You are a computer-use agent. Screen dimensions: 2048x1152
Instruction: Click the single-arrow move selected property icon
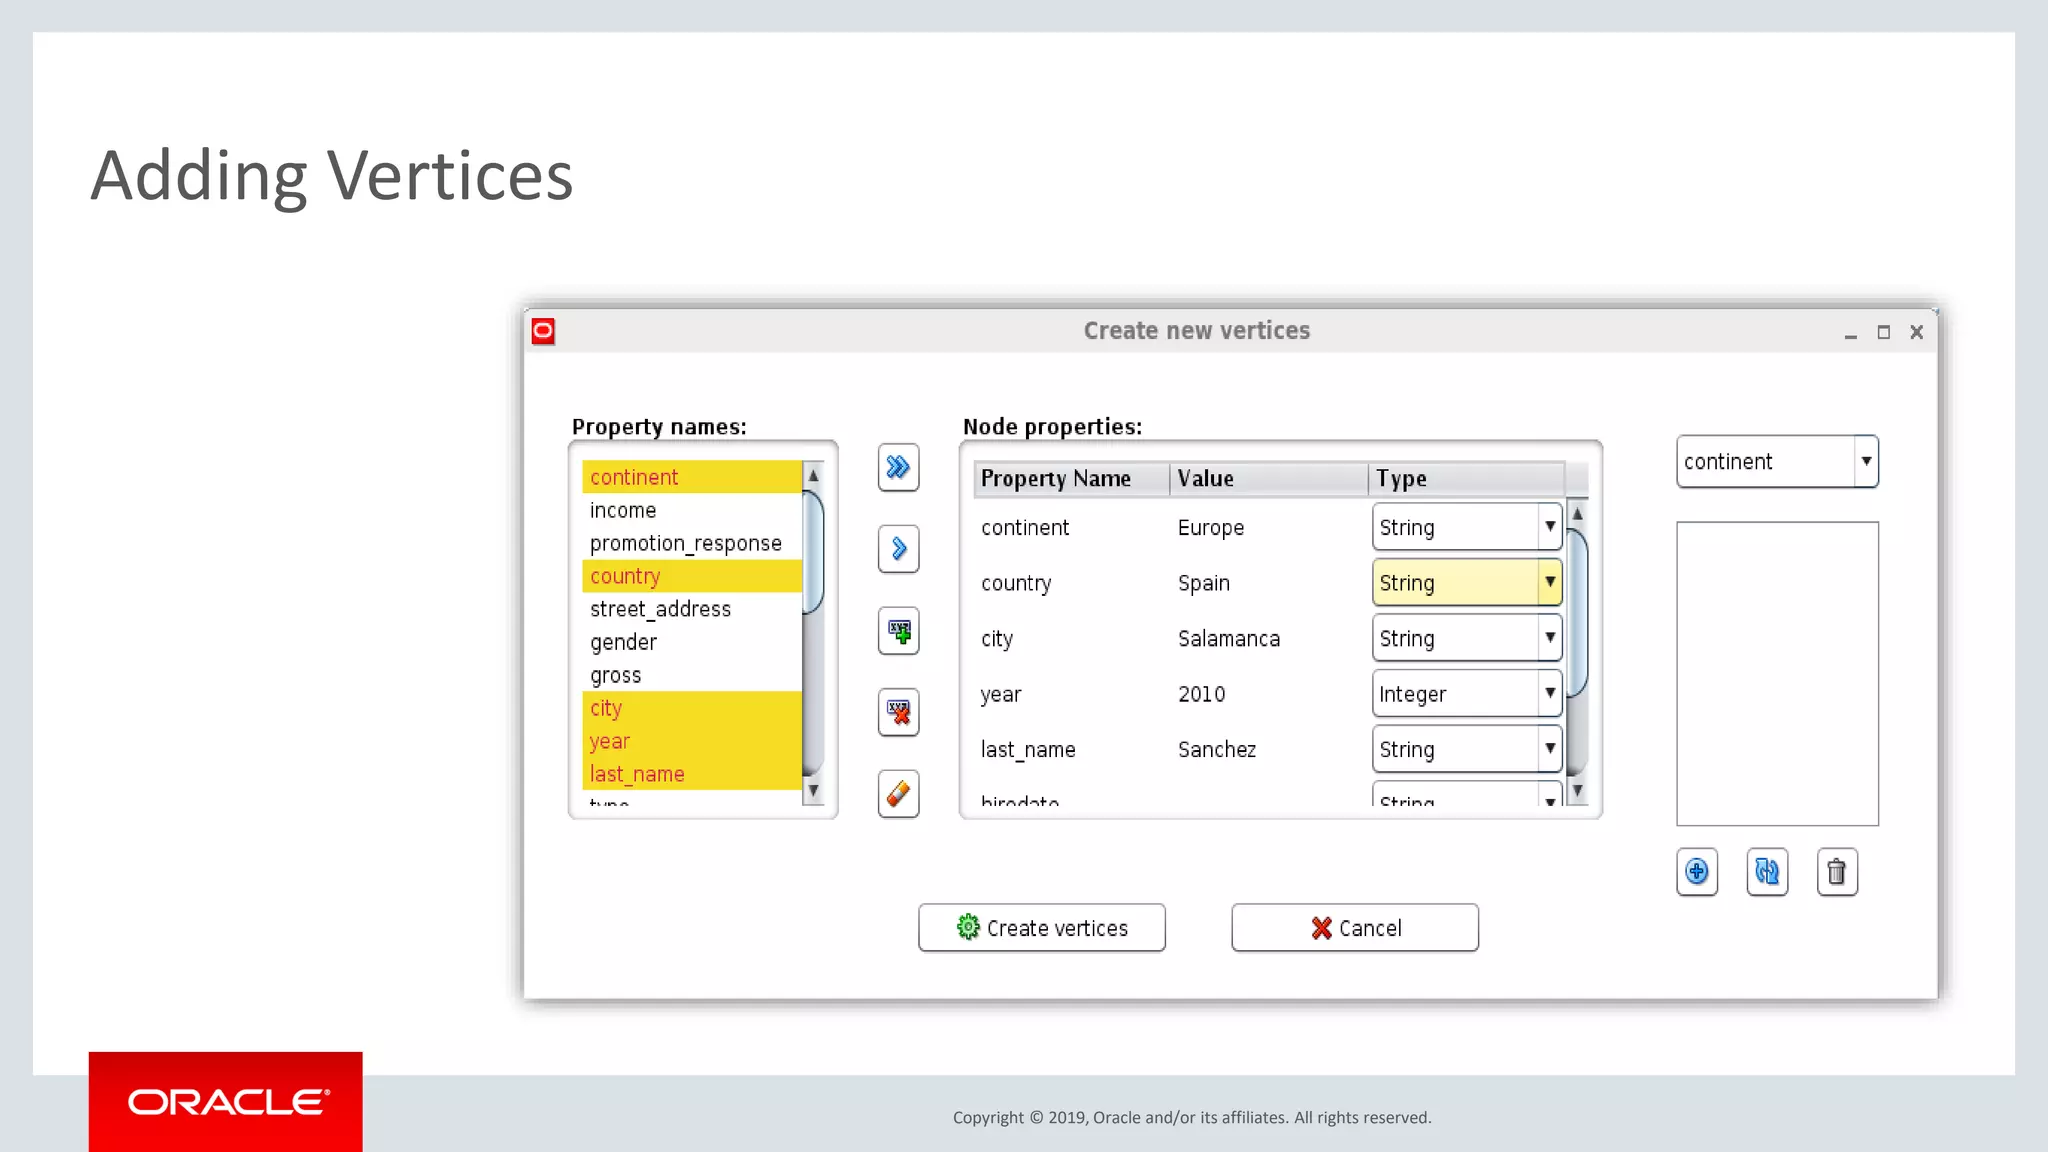(898, 549)
